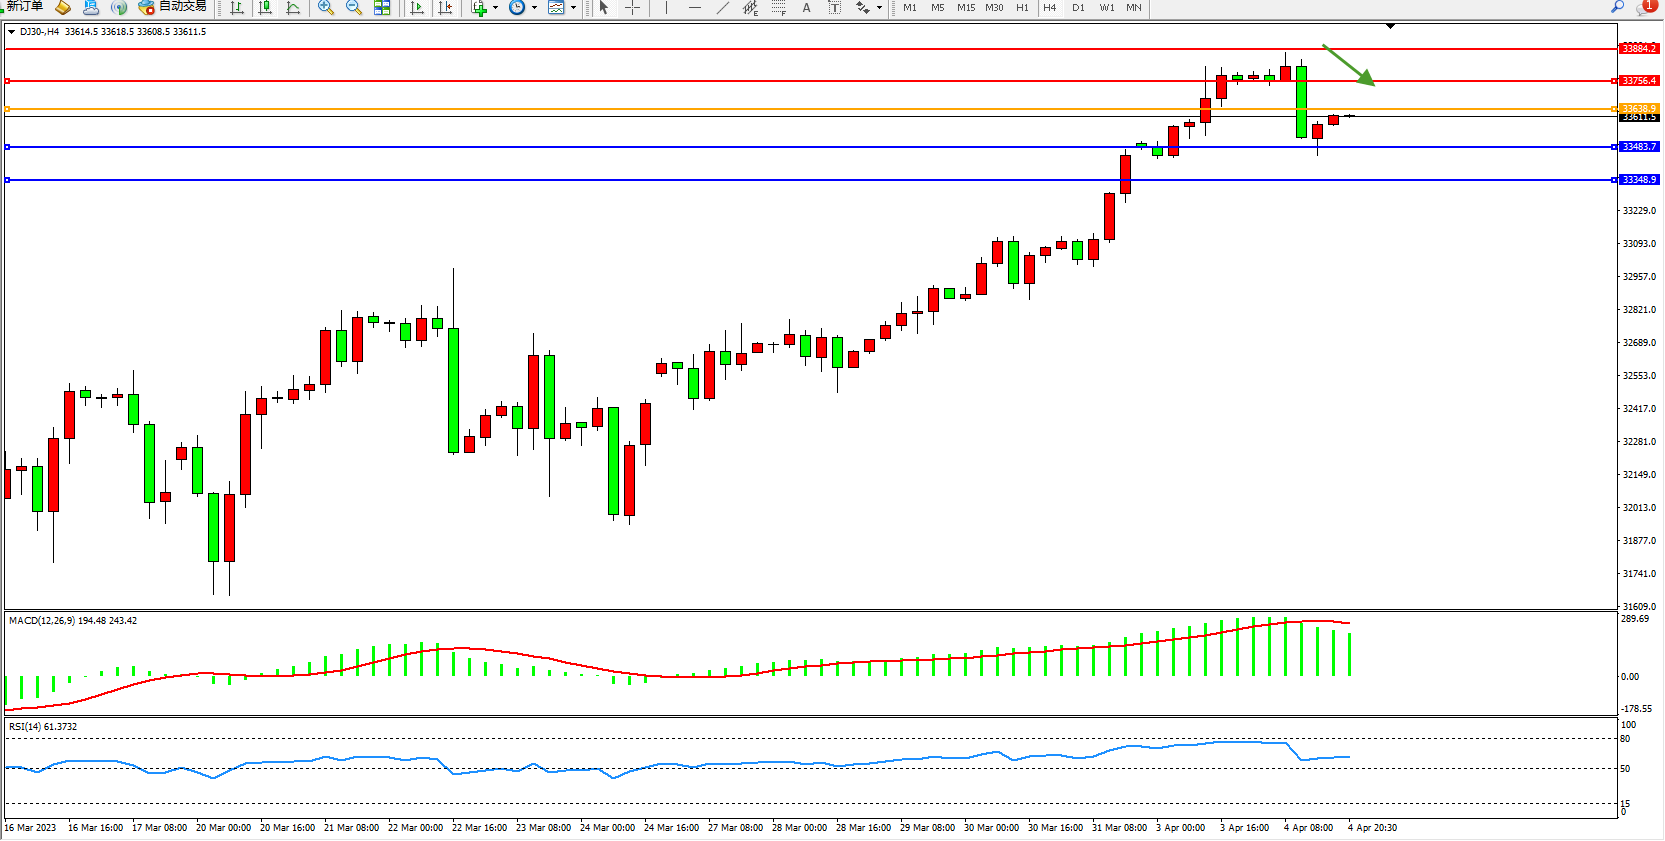Click the 新订单 new order button
Screen dimensions: 1665x841
point(24,7)
